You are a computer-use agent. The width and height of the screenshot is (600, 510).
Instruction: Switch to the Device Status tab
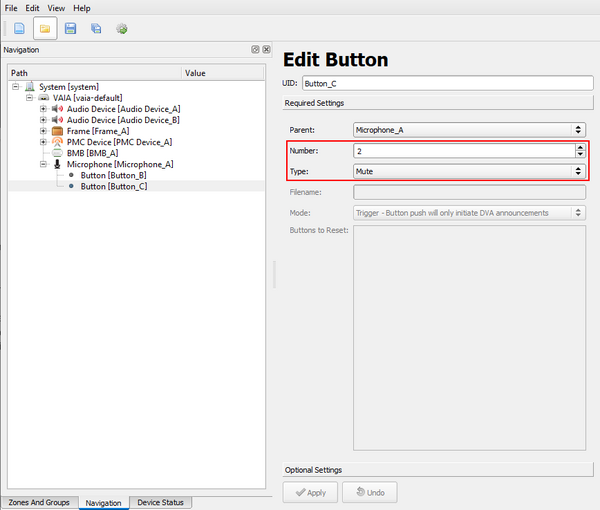[x=161, y=502]
